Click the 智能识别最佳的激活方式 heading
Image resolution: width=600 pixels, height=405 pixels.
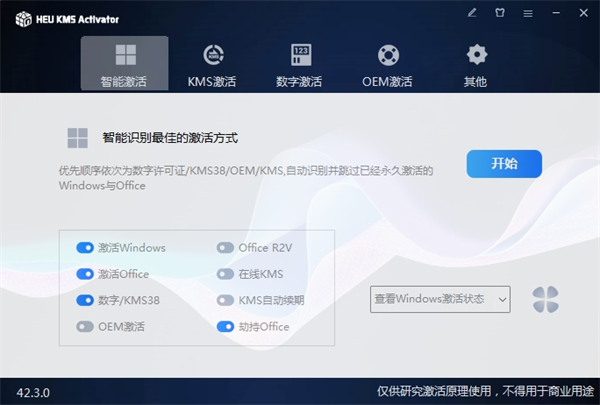170,138
